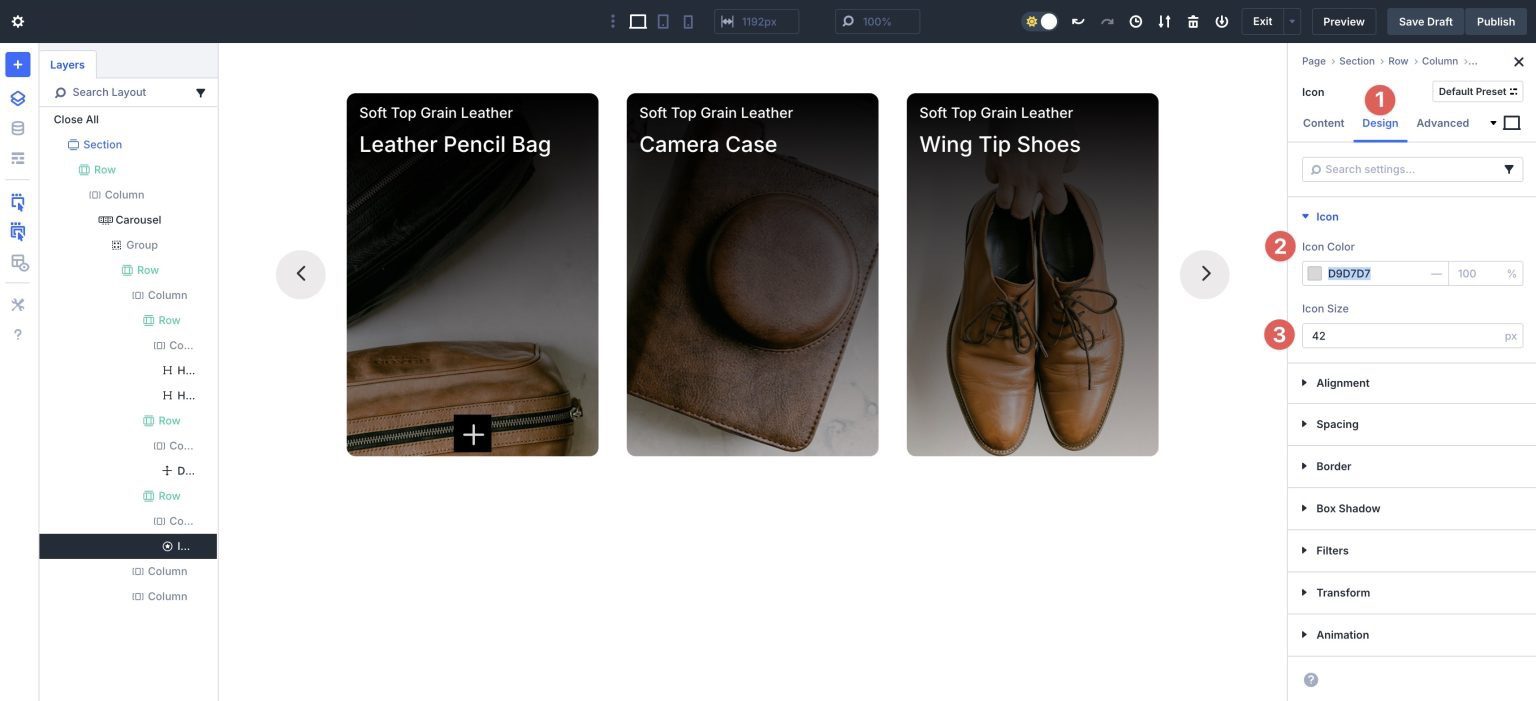Toggle the settings filter in the search bar
The height and width of the screenshot is (701, 1536).
coord(1509,169)
